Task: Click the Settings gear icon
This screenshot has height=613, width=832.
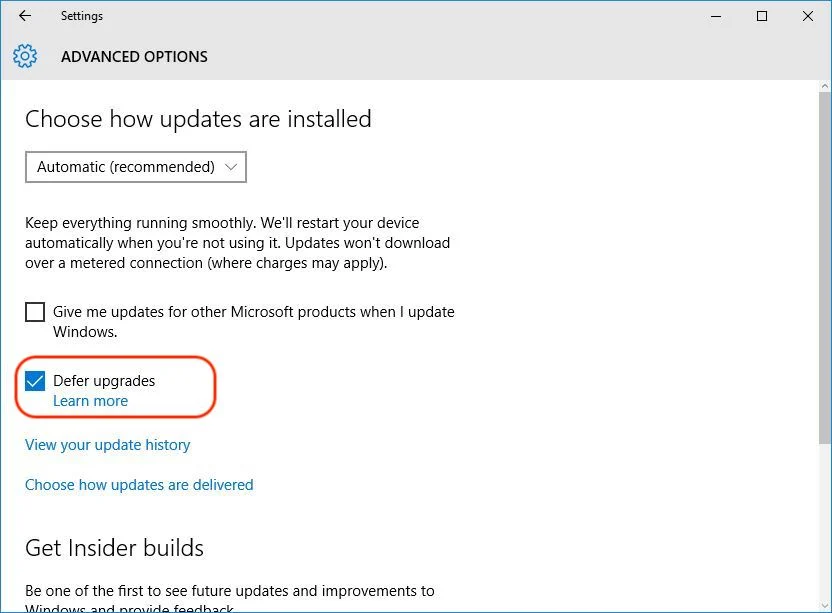Action: point(25,56)
